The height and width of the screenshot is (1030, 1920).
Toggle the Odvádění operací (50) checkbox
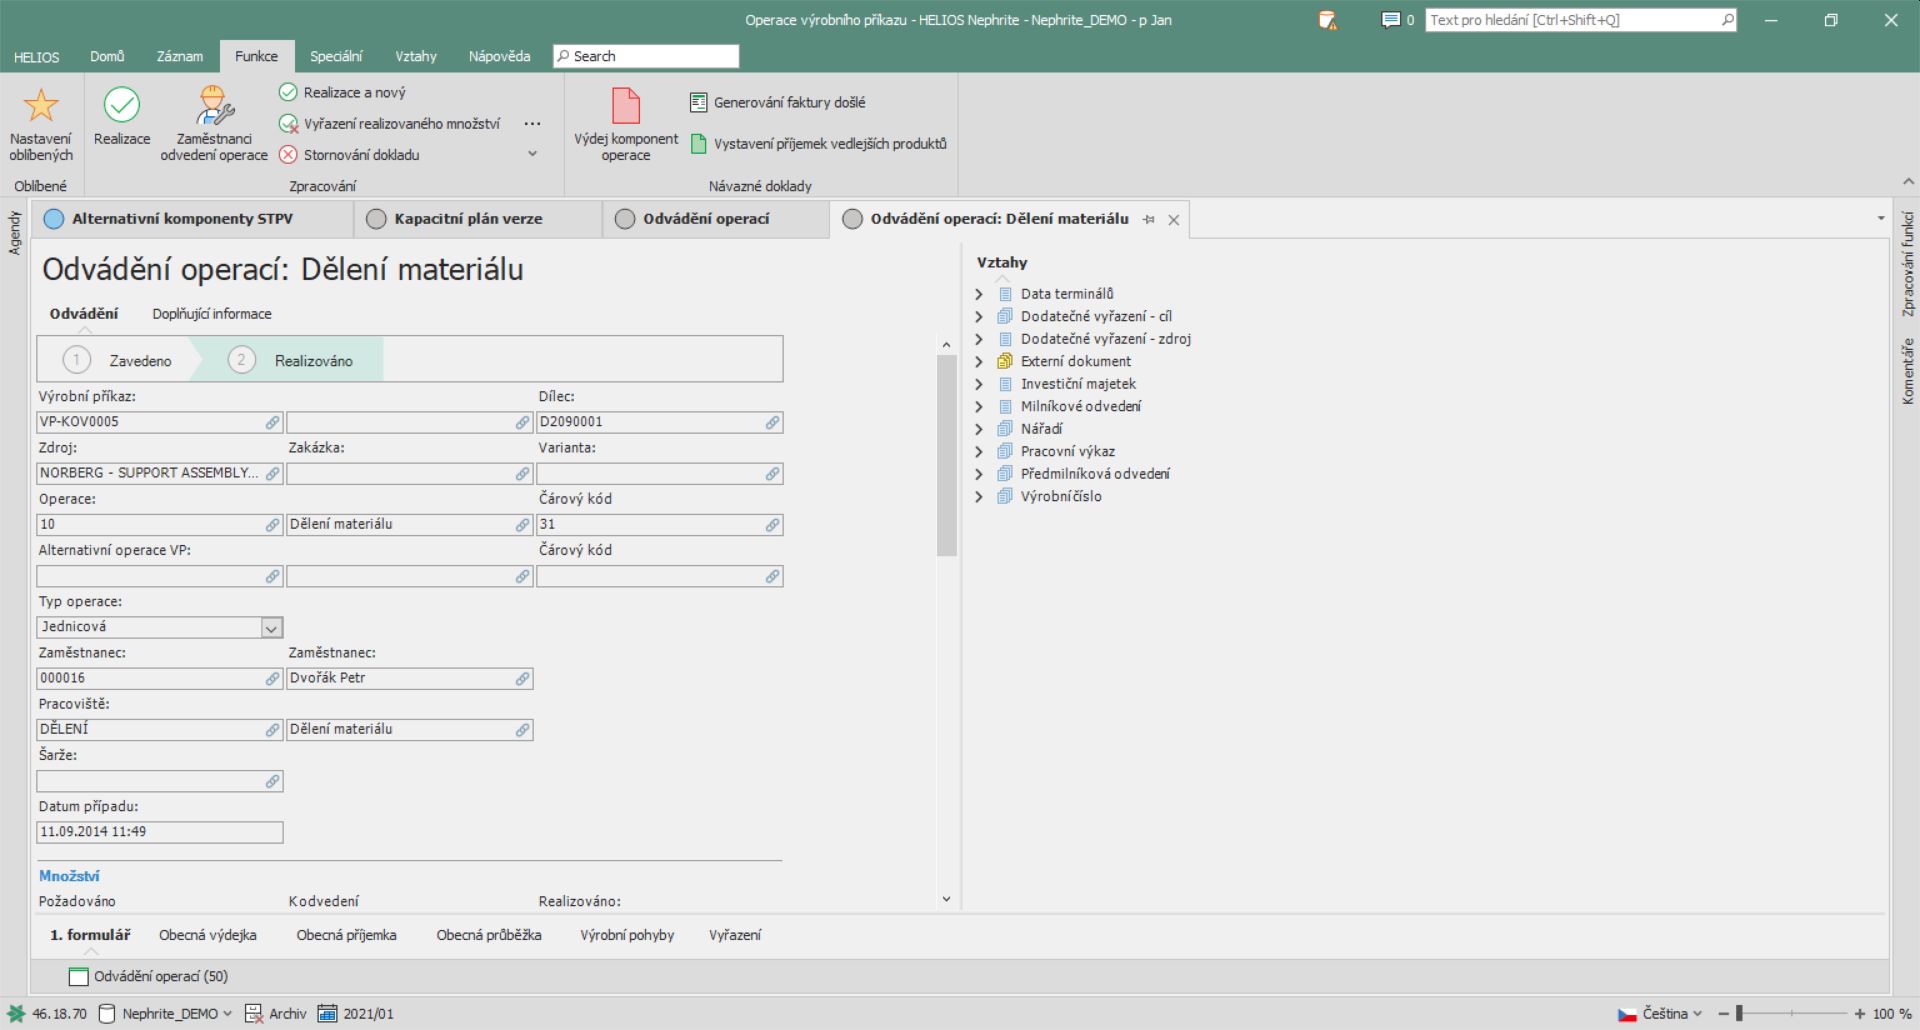78,976
